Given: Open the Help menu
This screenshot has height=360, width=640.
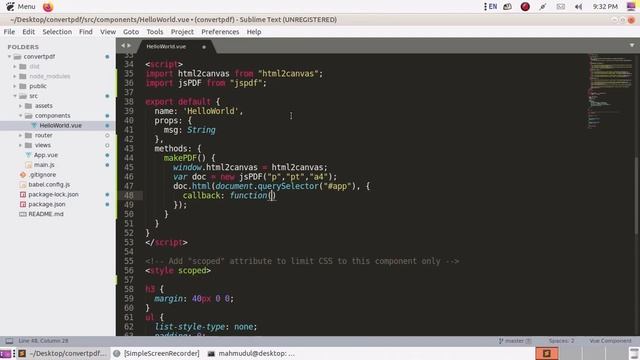Looking at the screenshot, I should [254, 32].
